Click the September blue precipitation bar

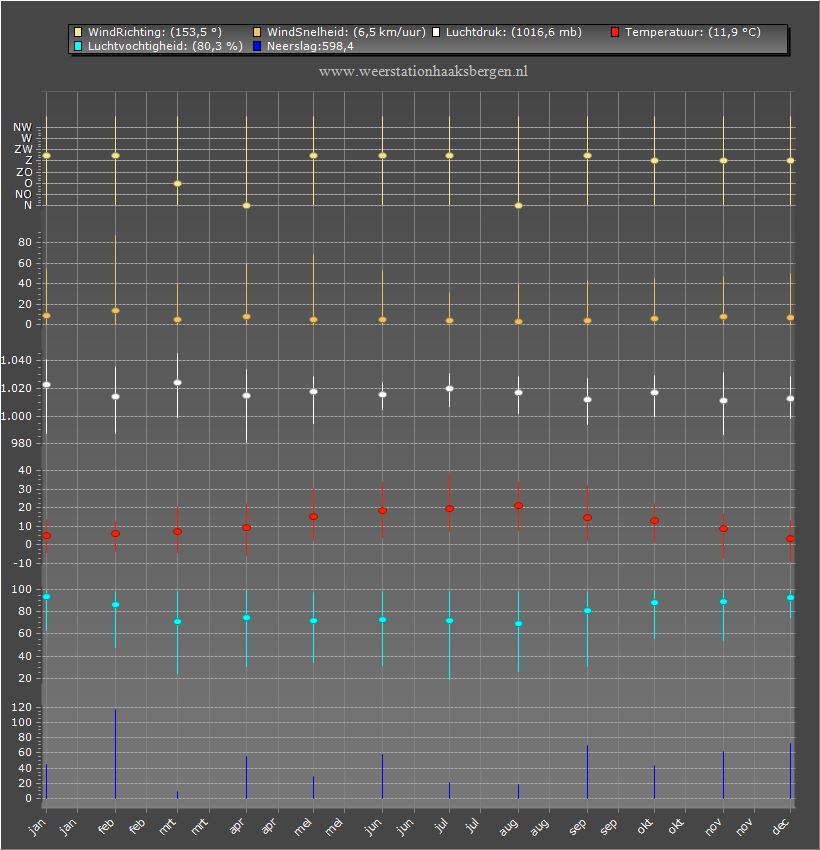[x=587, y=772]
